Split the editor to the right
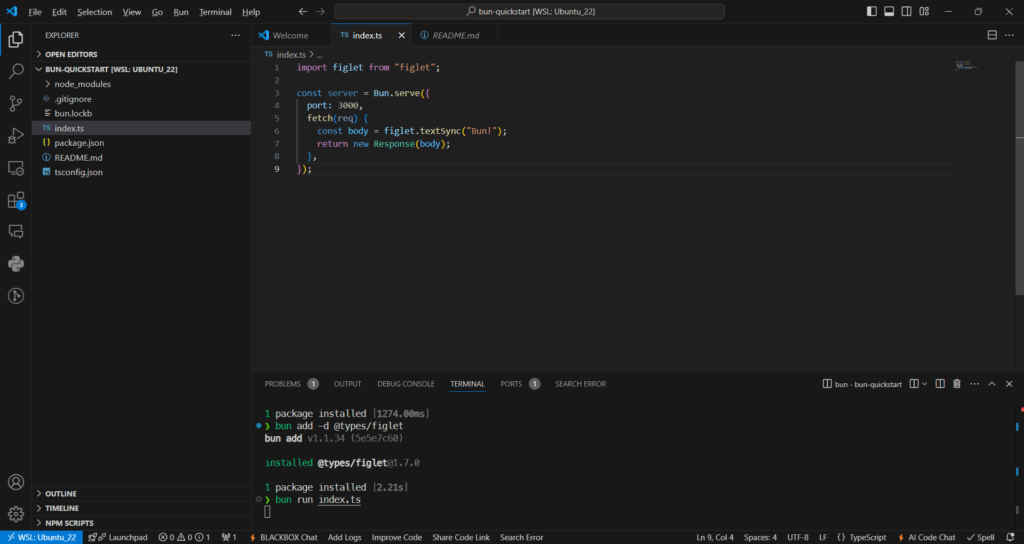Screen dimensions: 1024x544 pos(991,35)
